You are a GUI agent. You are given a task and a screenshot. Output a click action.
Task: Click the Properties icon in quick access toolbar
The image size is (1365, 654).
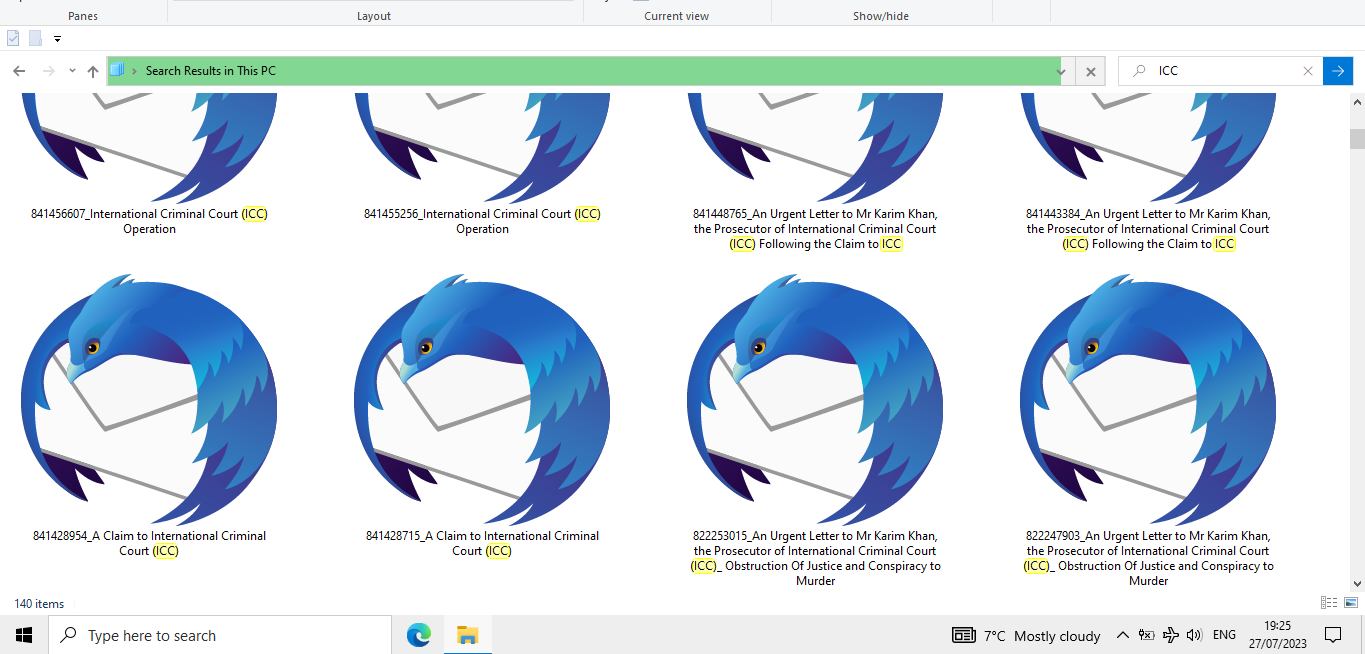[x=13, y=38]
